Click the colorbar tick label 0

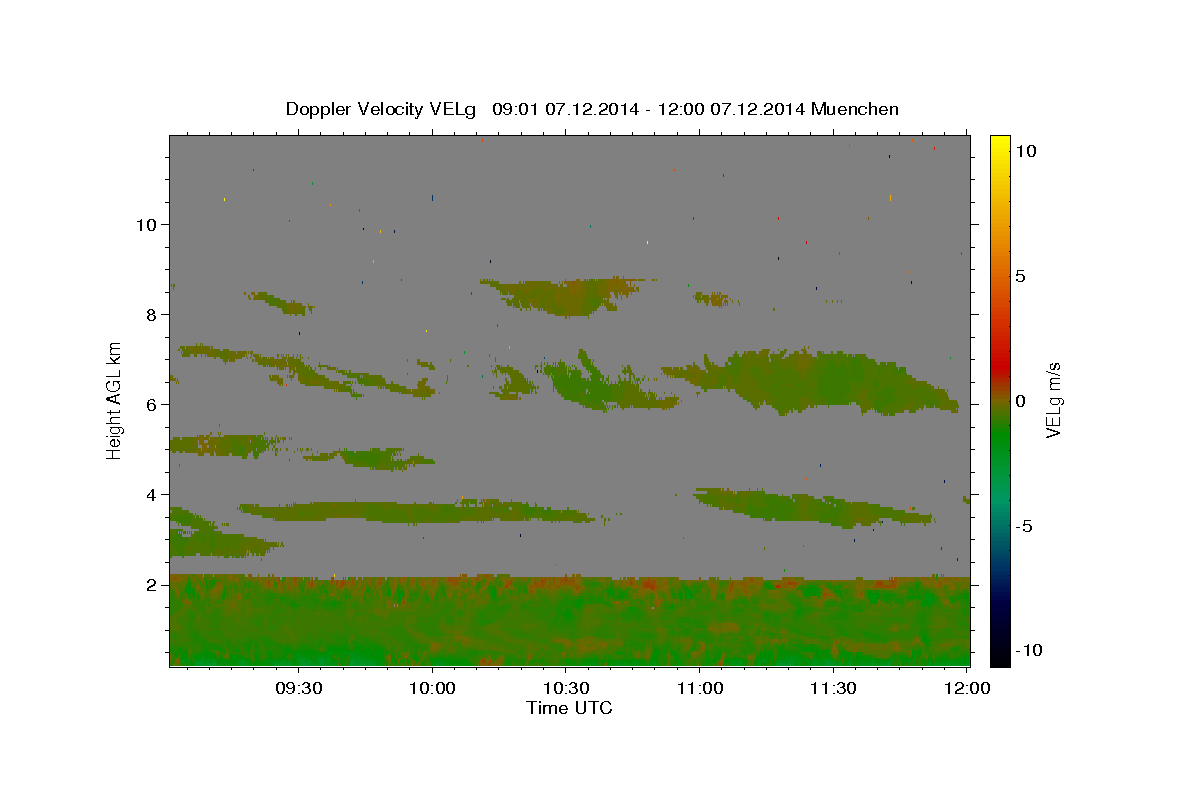pyautogui.click(x=1020, y=401)
